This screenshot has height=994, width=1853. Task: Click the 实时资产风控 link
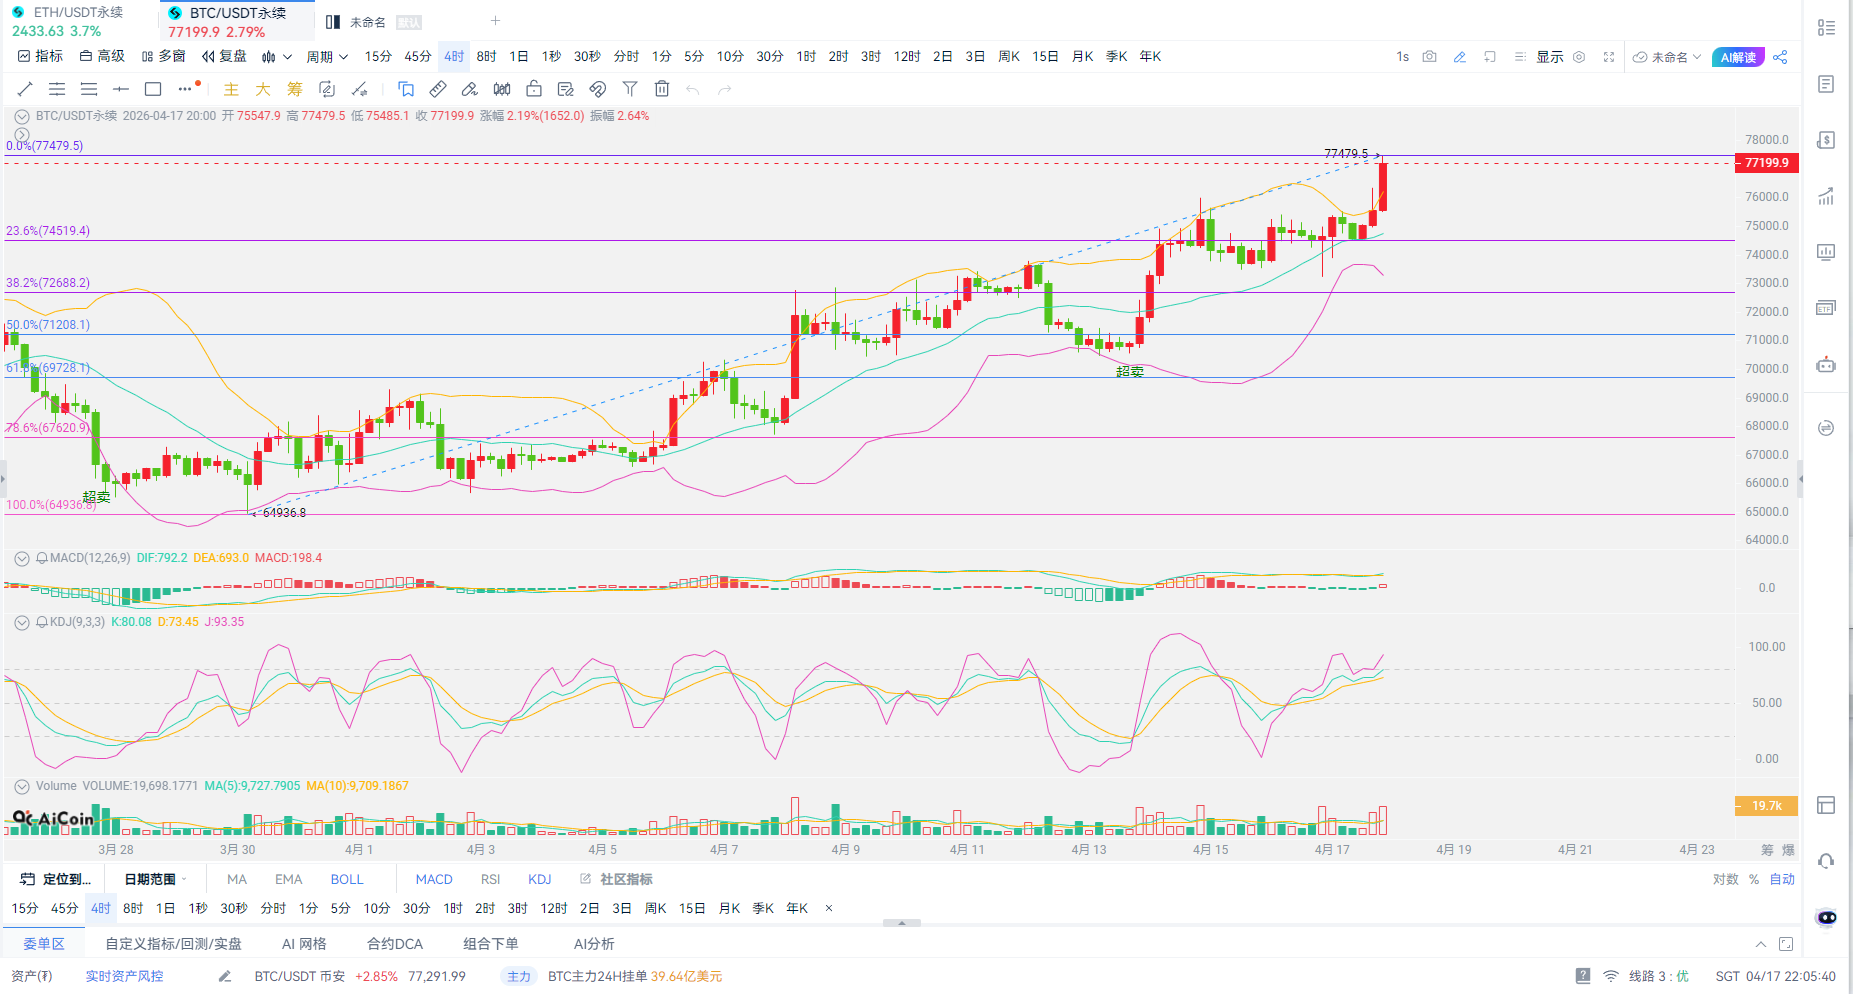click(124, 976)
